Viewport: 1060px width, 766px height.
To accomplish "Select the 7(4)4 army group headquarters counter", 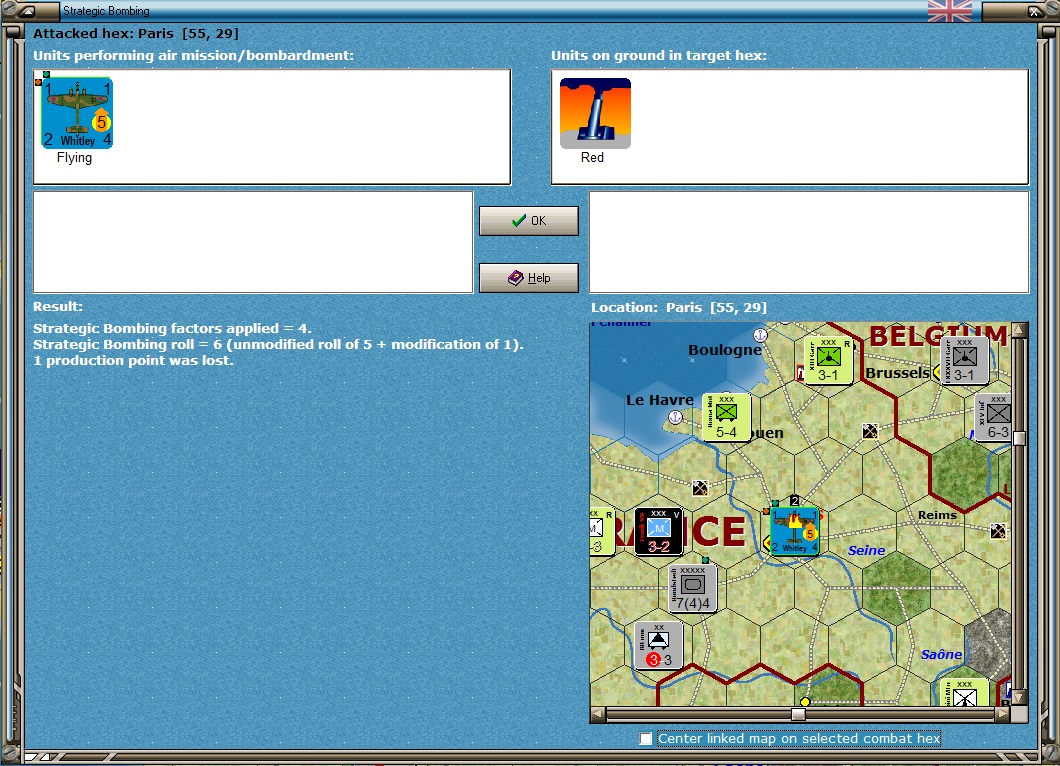I will click(x=693, y=588).
